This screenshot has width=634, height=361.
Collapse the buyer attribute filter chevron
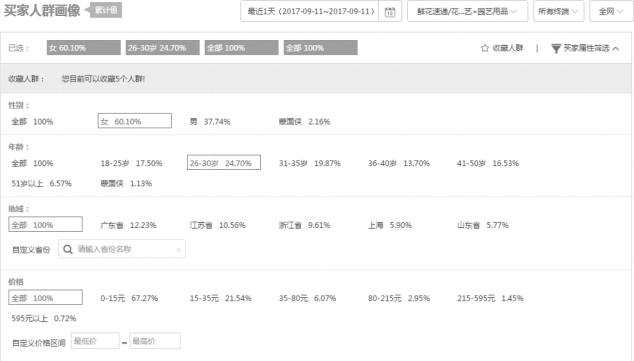(x=615, y=49)
